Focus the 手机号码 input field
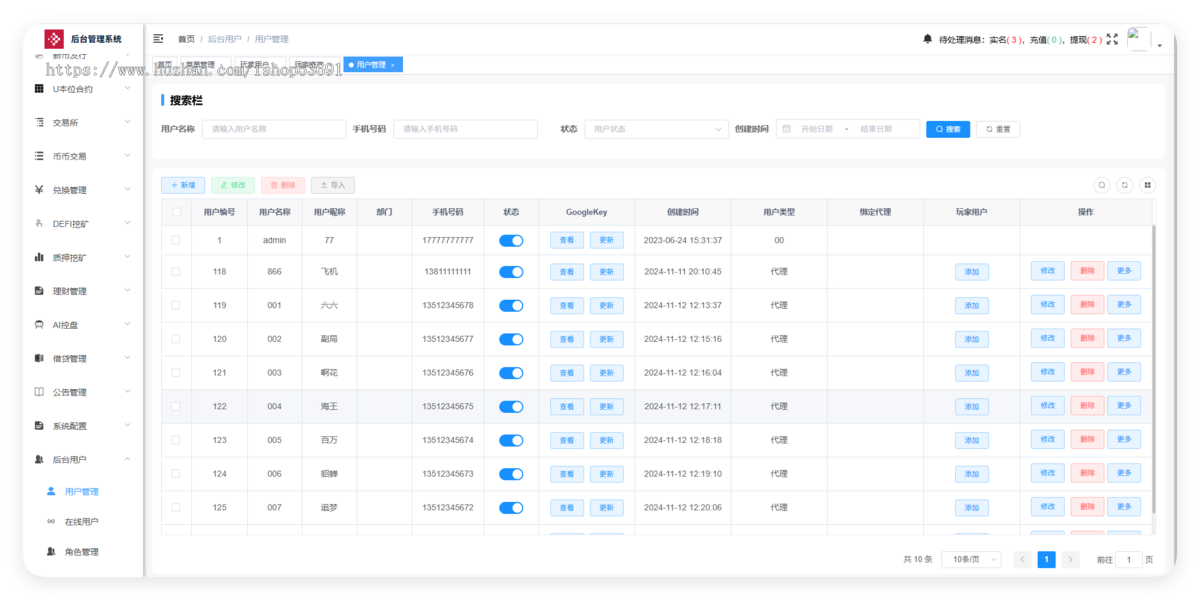Screen dimensions: 1200x600 tap(465, 129)
